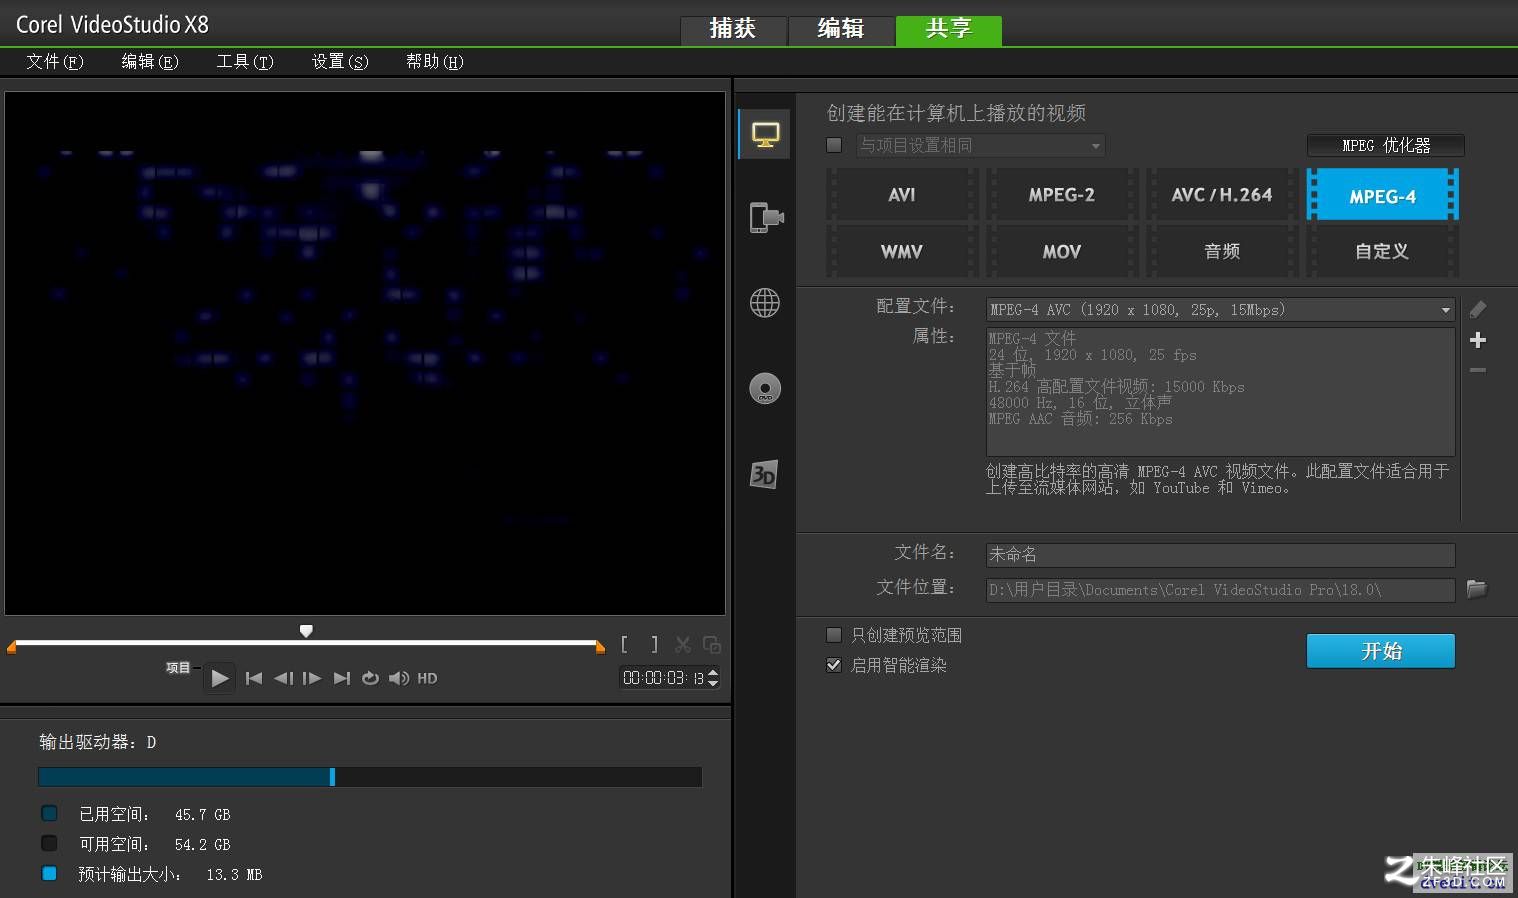The image size is (1518, 898).
Task: Open the Edit tab
Action: 841,29
